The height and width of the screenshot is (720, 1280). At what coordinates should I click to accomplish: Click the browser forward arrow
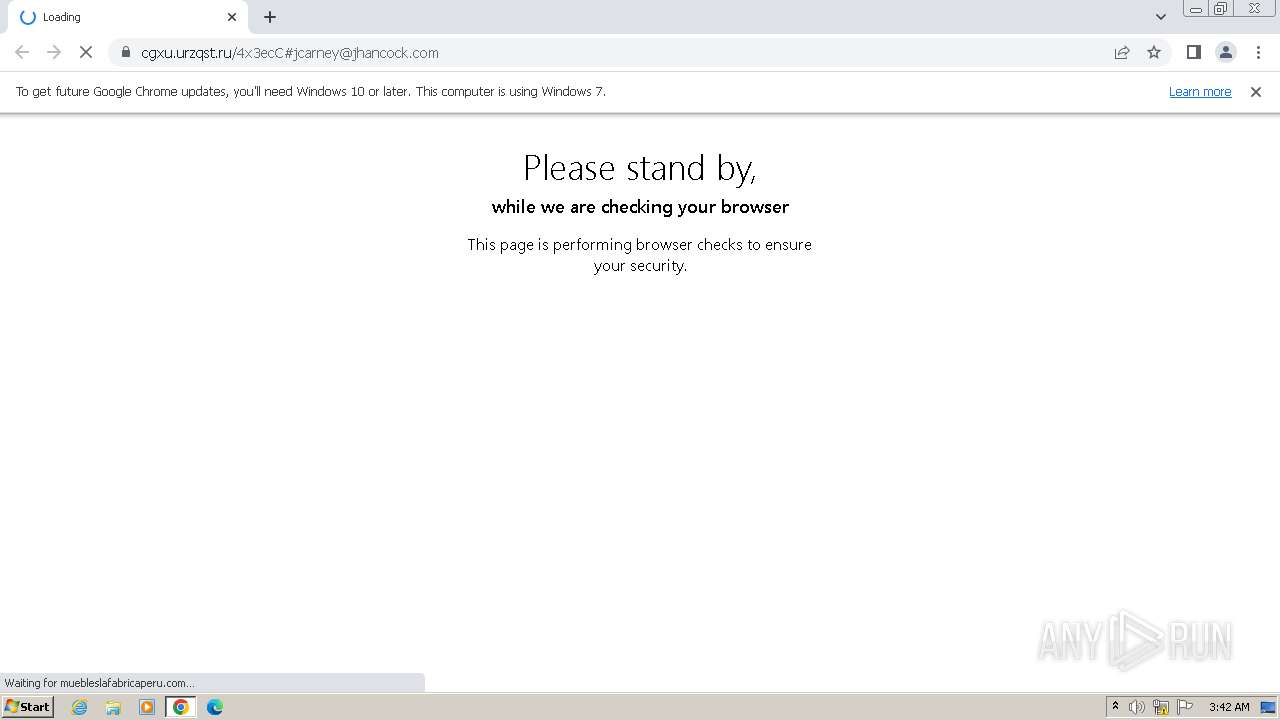tap(54, 52)
